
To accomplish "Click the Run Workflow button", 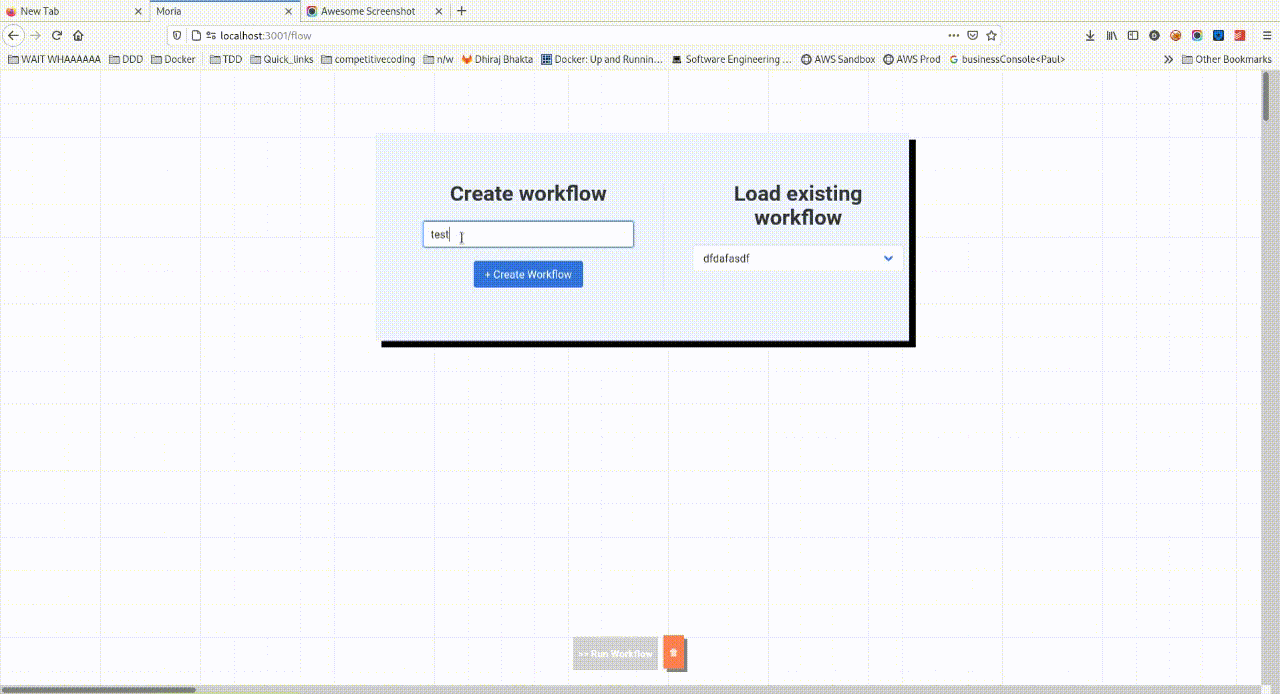I will [615, 653].
